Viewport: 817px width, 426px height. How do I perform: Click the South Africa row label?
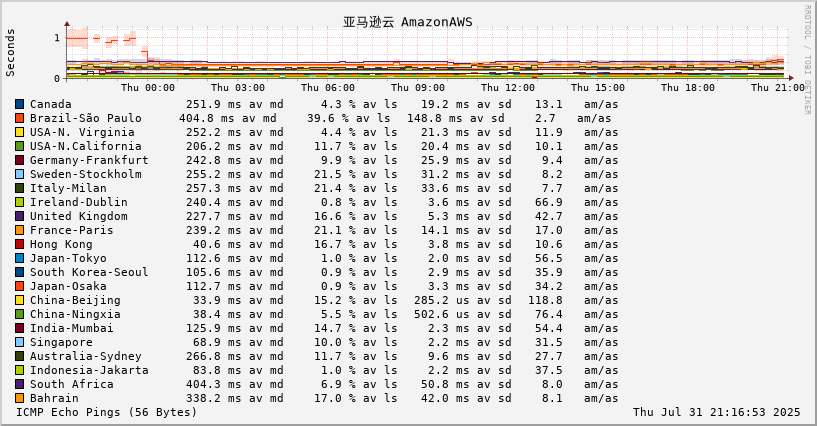pos(71,384)
